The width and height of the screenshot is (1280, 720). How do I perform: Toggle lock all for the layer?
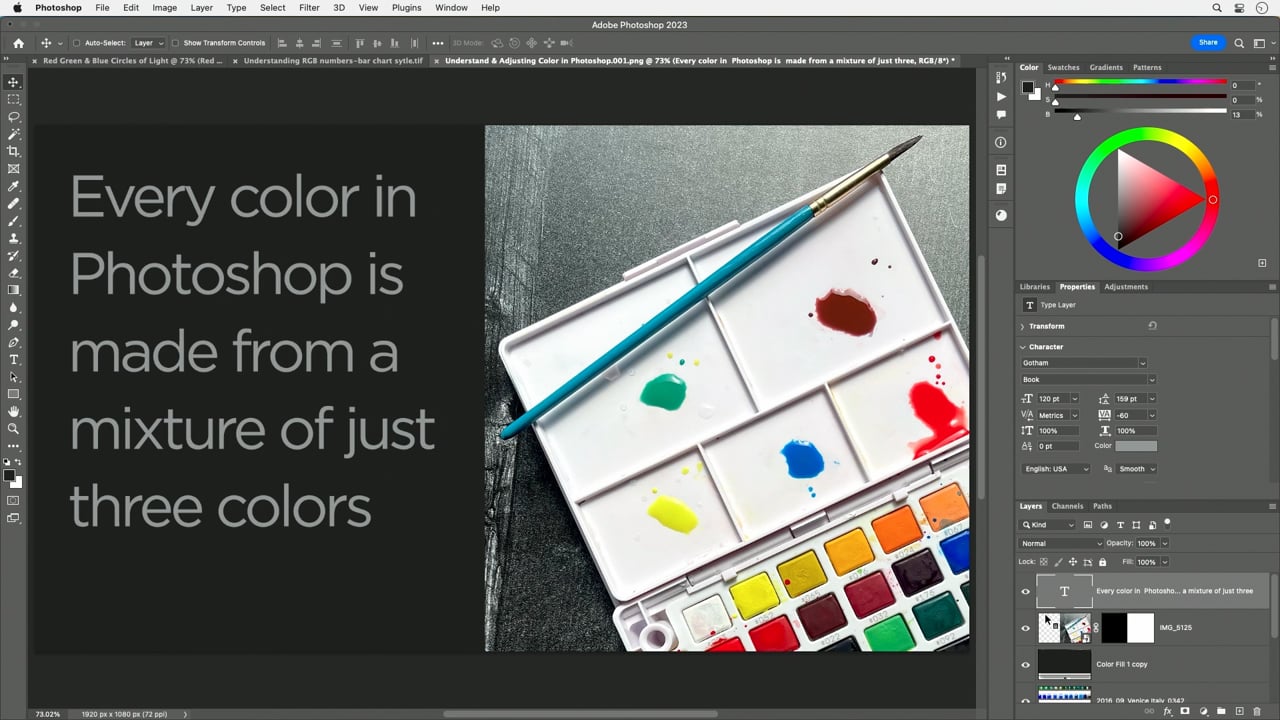tap(1103, 562)
